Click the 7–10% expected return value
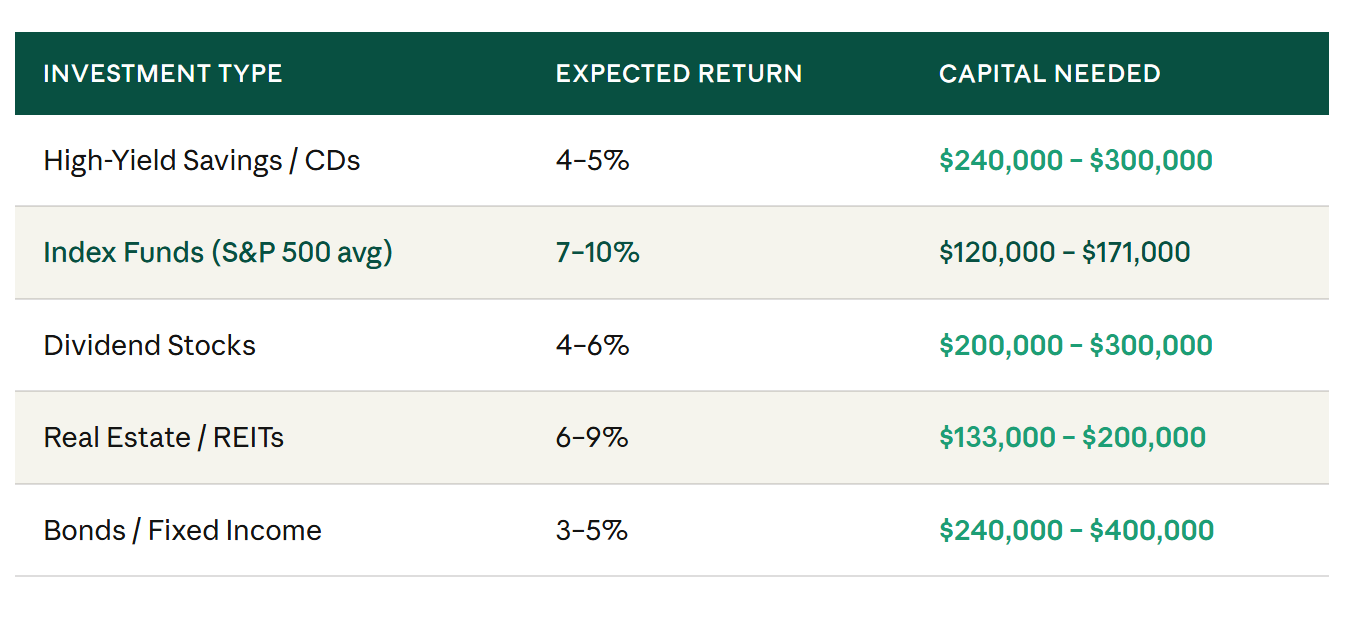This screenshot has width=1366, height=617. 597,252
